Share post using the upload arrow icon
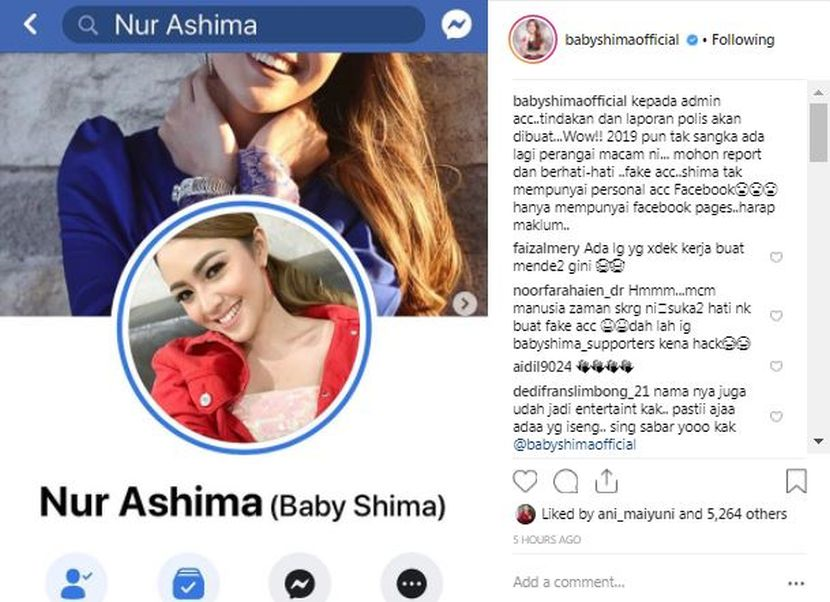Screen dimensions: 830x602 pyautogui.click(x=607, y=481)
